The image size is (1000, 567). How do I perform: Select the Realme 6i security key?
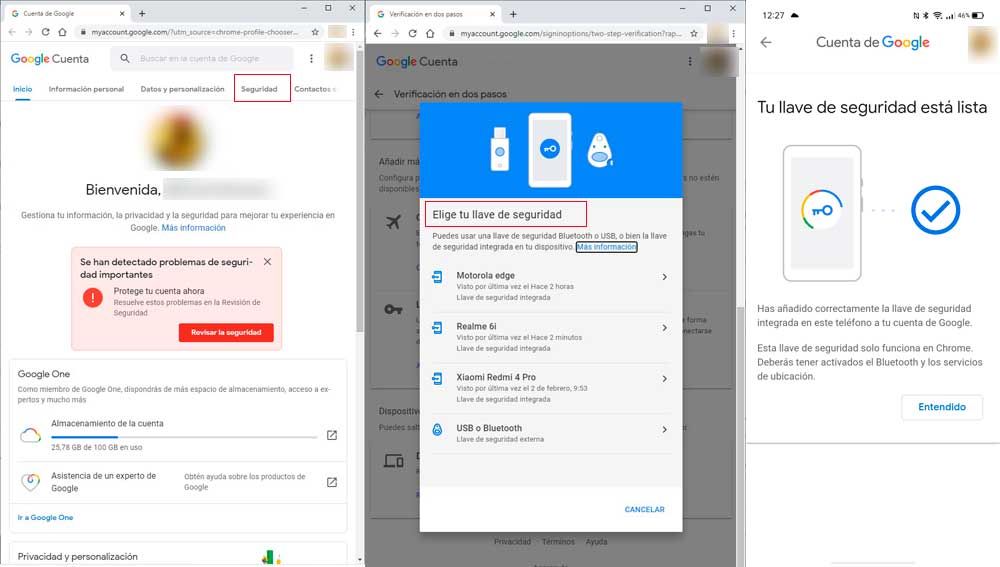click(550, 337)
